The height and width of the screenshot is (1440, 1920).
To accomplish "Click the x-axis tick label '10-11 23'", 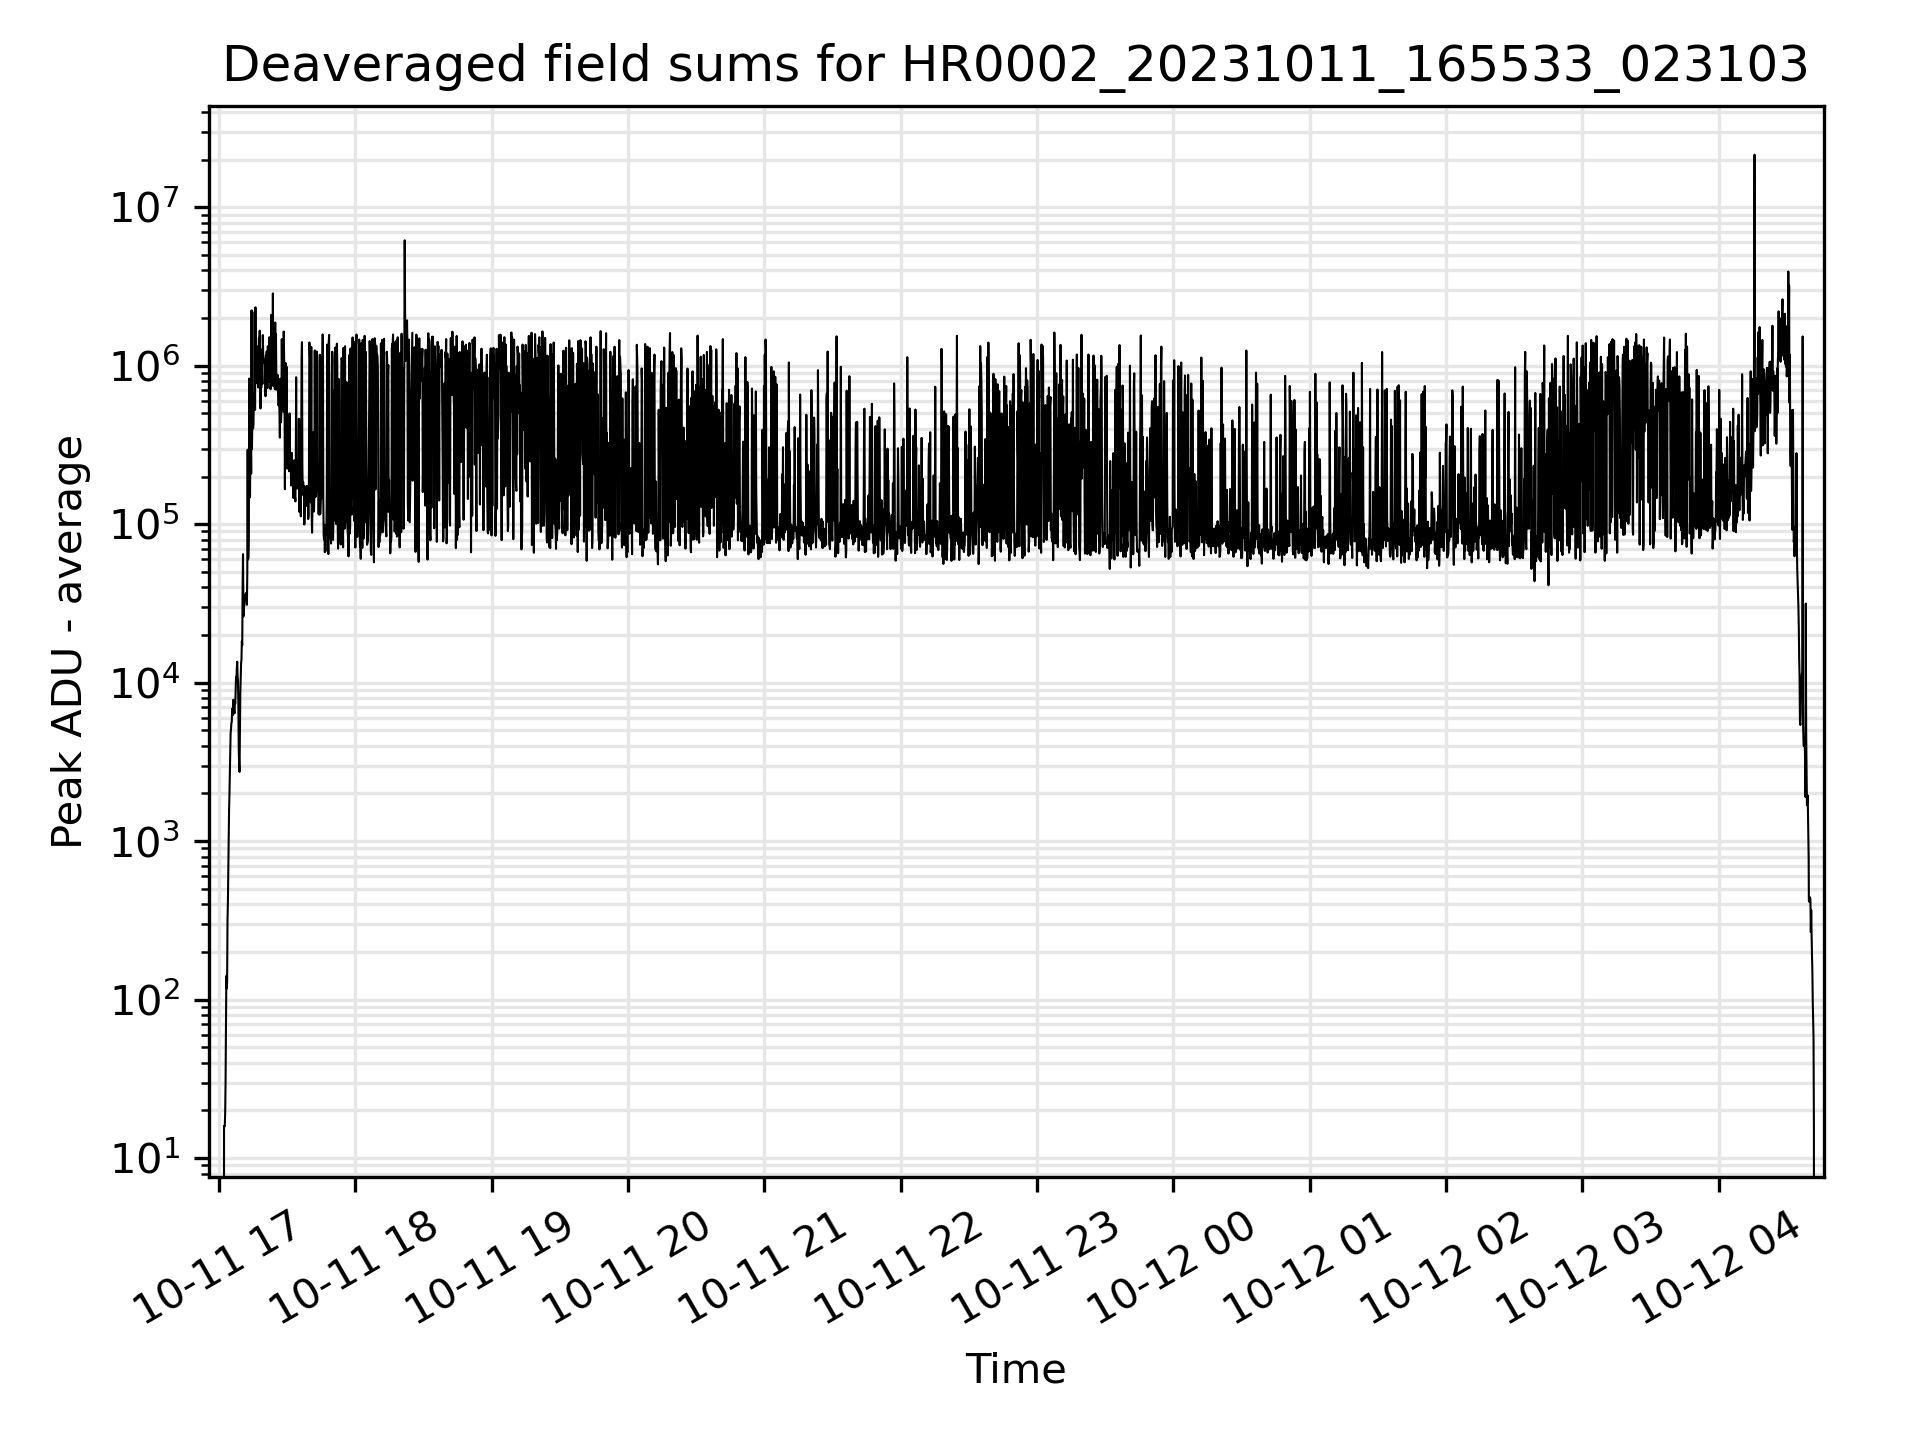I will coord(1036,1266).
